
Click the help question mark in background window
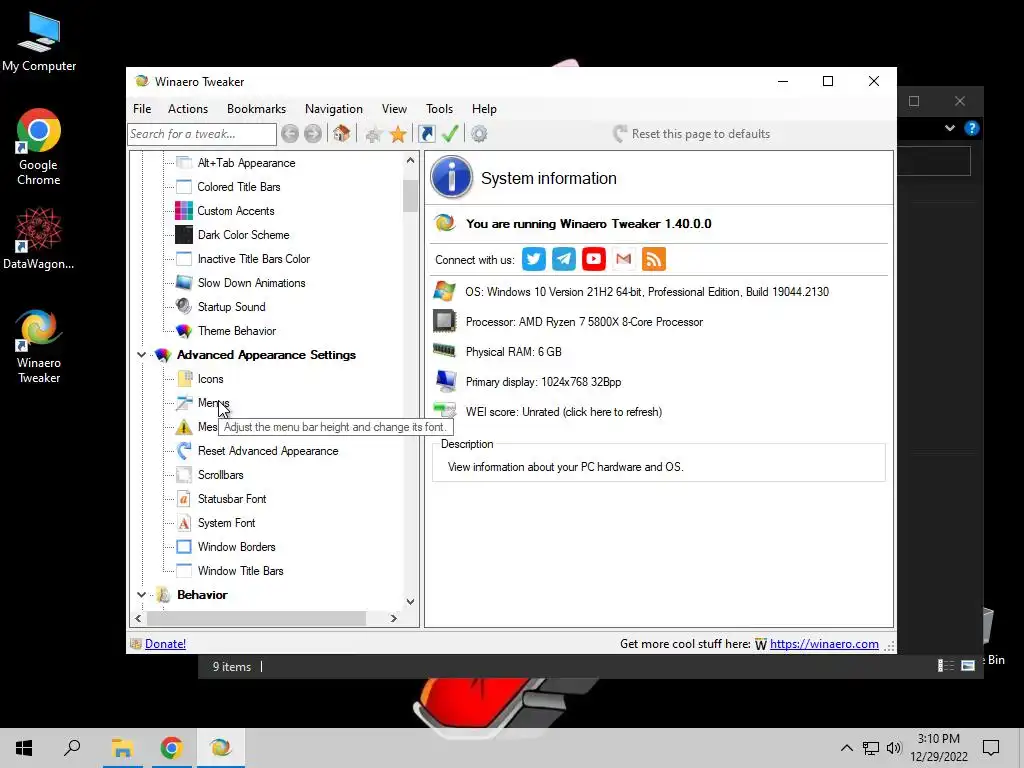click(x=972, y=128)
